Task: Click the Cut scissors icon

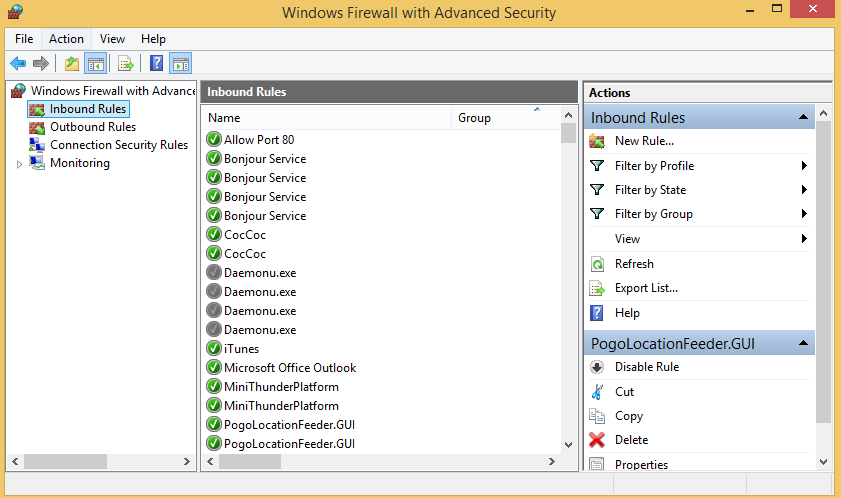Action: point(597,392)
